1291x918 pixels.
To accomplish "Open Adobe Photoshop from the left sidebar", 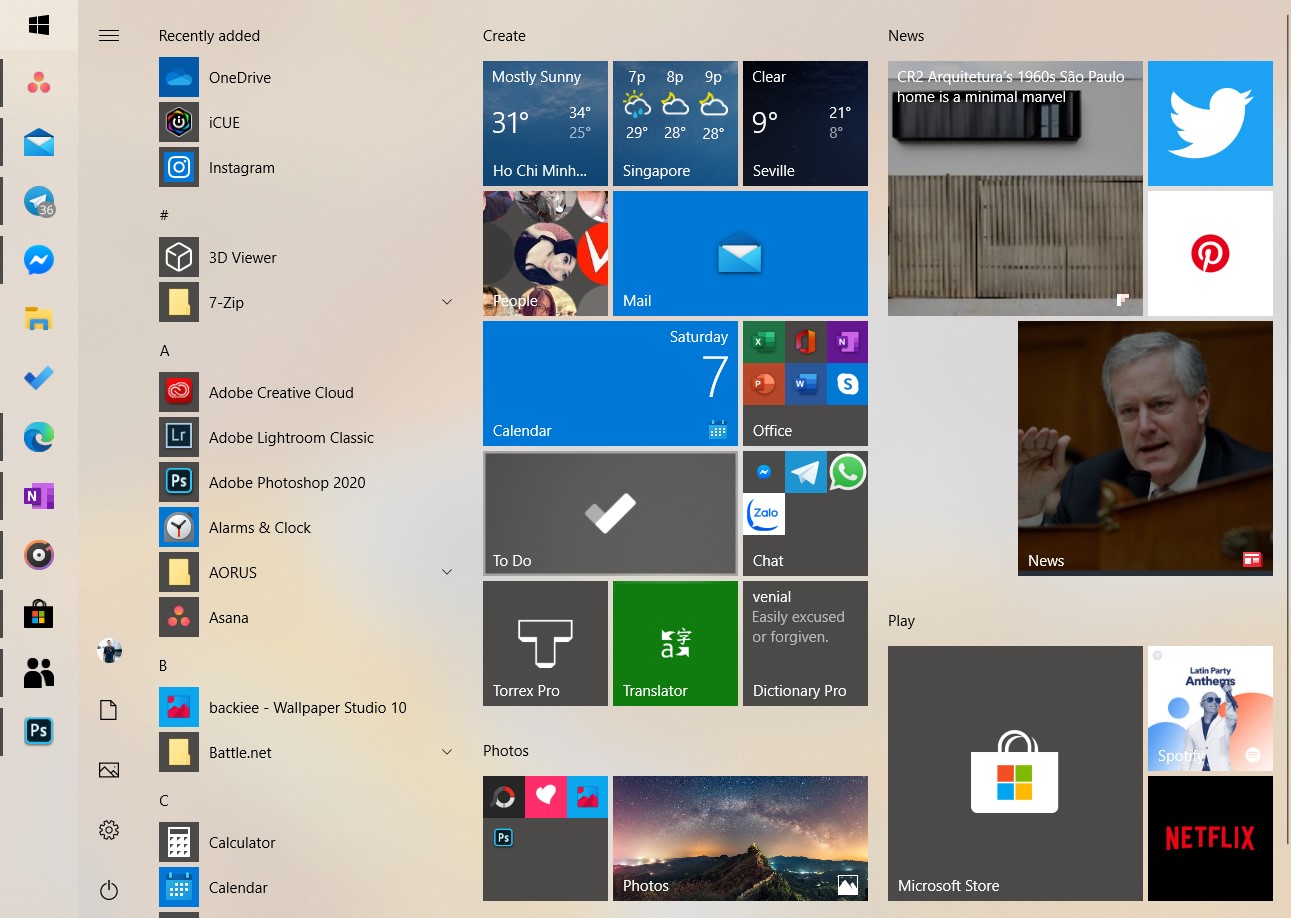I will 38,731.
